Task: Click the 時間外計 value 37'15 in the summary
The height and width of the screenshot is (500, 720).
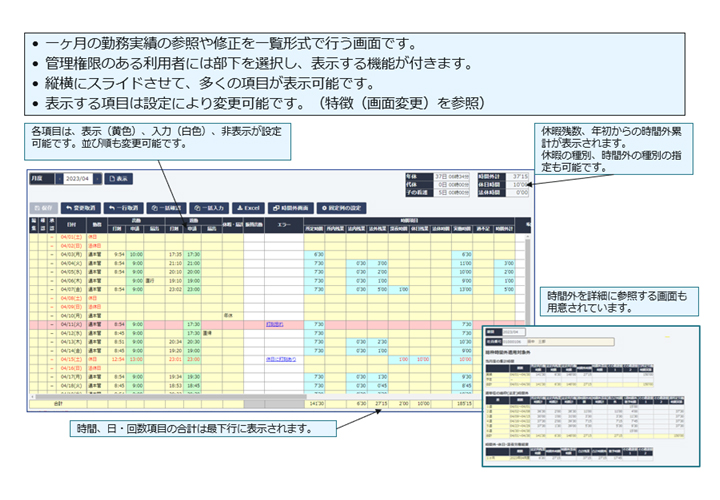Action: (517, 177)
